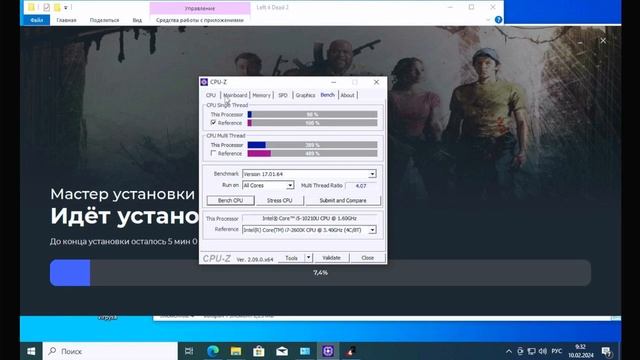The height and width of the screenshot is (360, 640).
Task: Launch Microsoft Edge from the taskbar
Action: tap(213, 351)
